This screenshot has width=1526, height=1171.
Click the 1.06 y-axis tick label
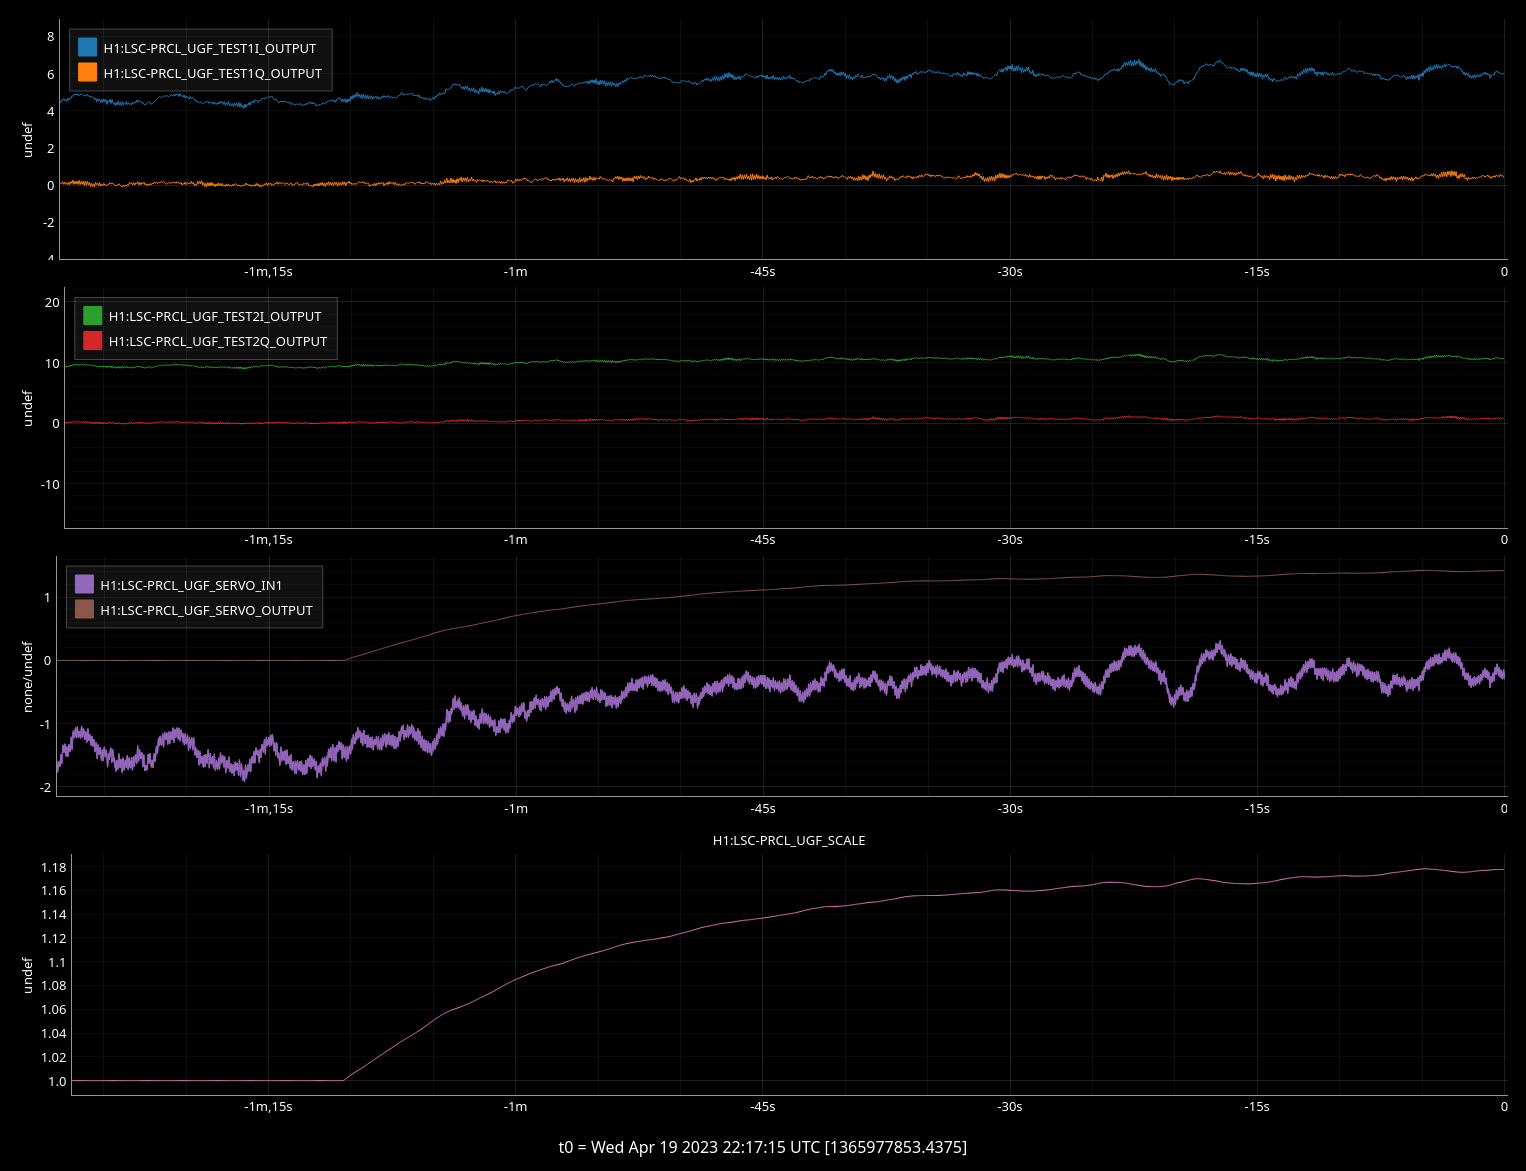[x=54, y=1009]
